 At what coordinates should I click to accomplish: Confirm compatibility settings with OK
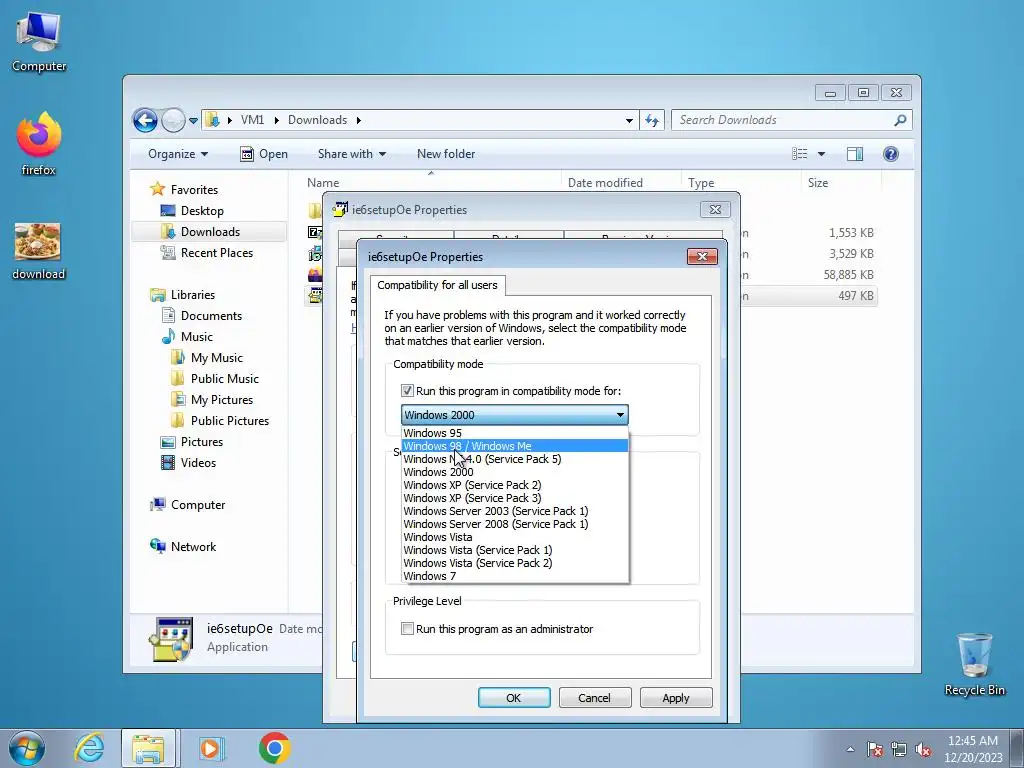tap(514, 698)
